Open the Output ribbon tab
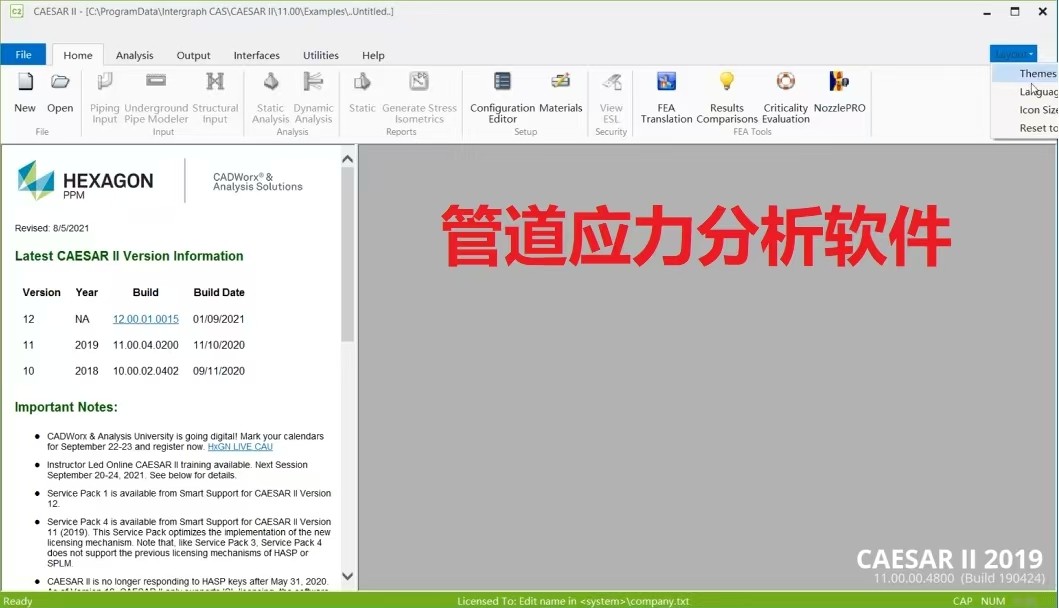The image size is (1059, 608). pyautogui.click(x=193, y=55)
